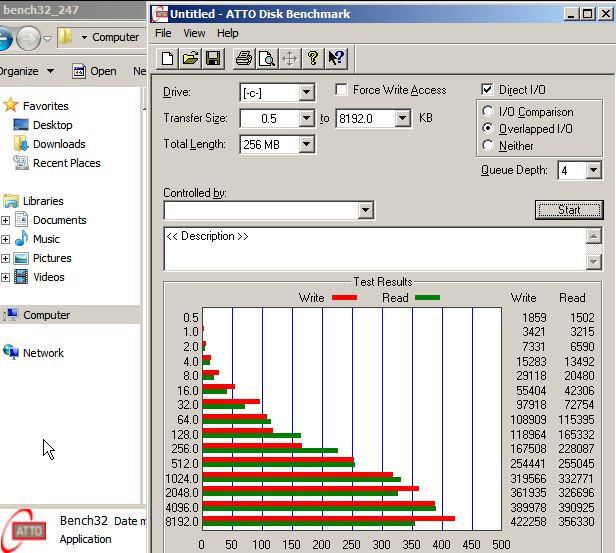Click the Network globe icon
Viewport: 616px width, 553px height.
[11, 352]
